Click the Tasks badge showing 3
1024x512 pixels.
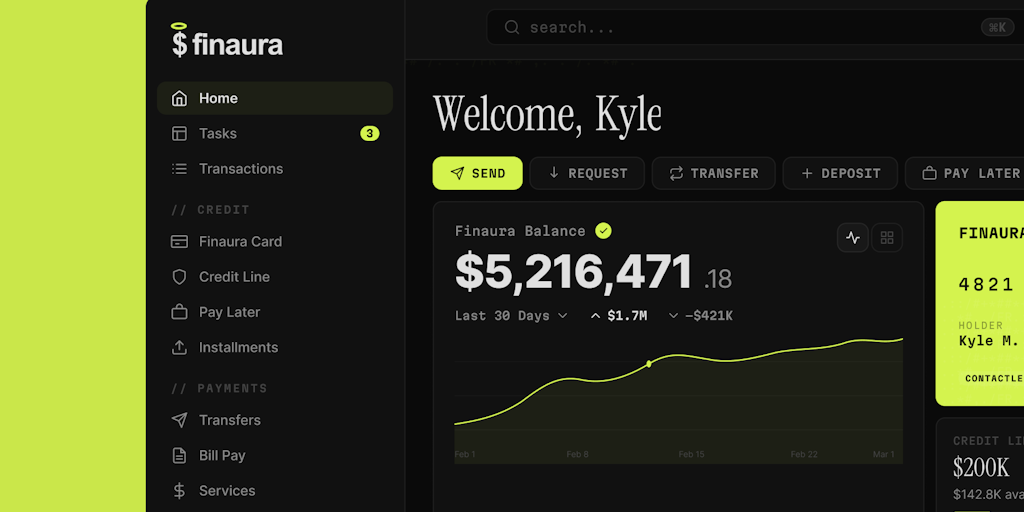370,134
